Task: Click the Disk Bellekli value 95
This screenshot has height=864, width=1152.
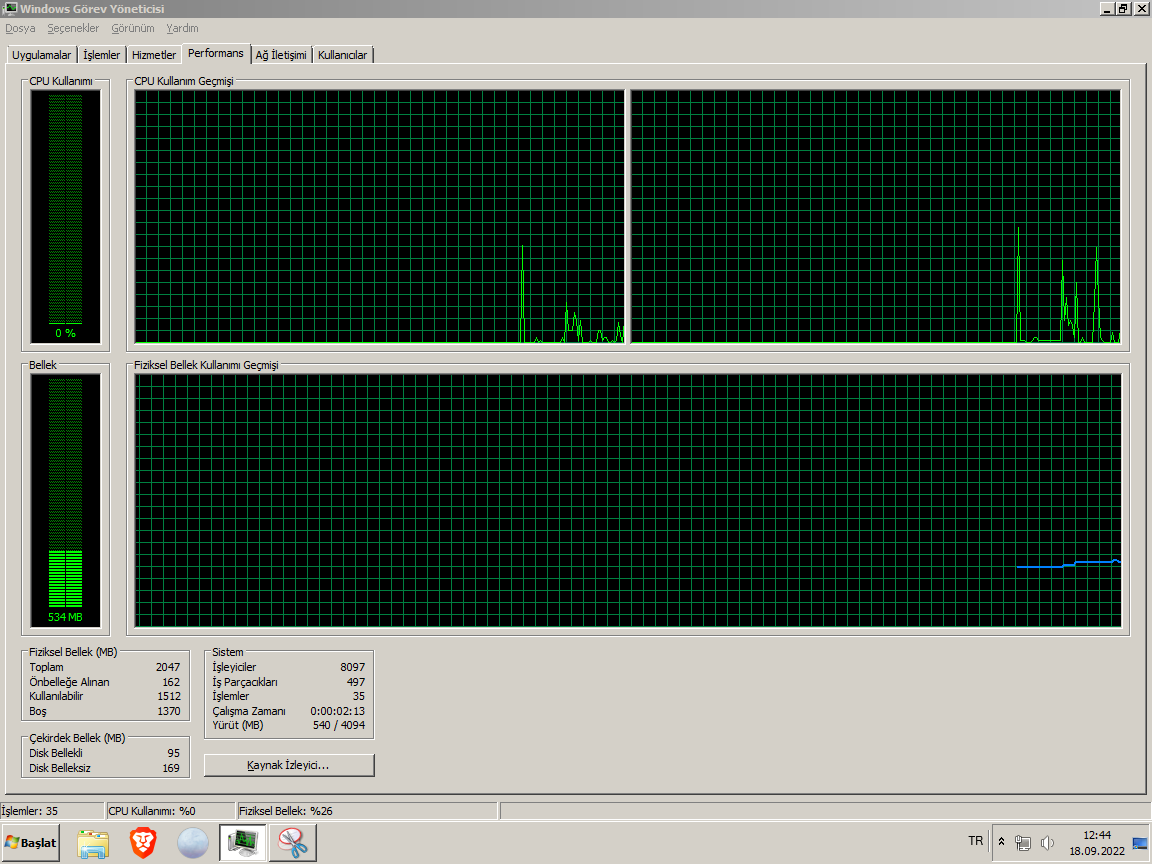Action: (x=173, y=753)
